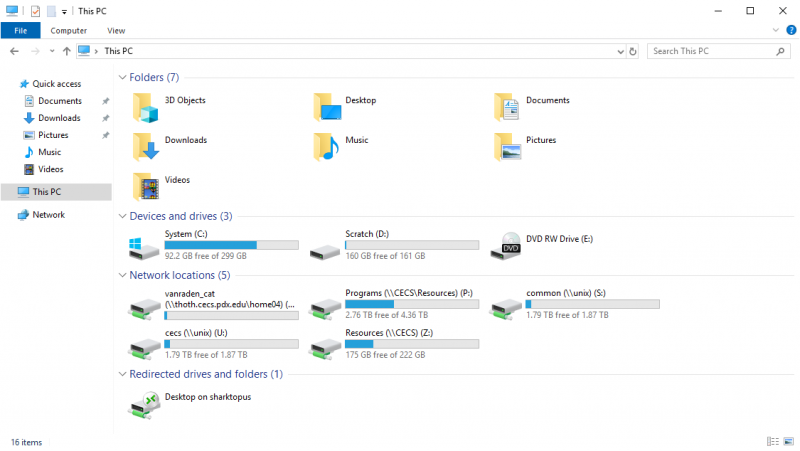The height and width of the screenshot is (451, 800).
Task: Select This PC in navigation pane
Action: pos(56,192)
